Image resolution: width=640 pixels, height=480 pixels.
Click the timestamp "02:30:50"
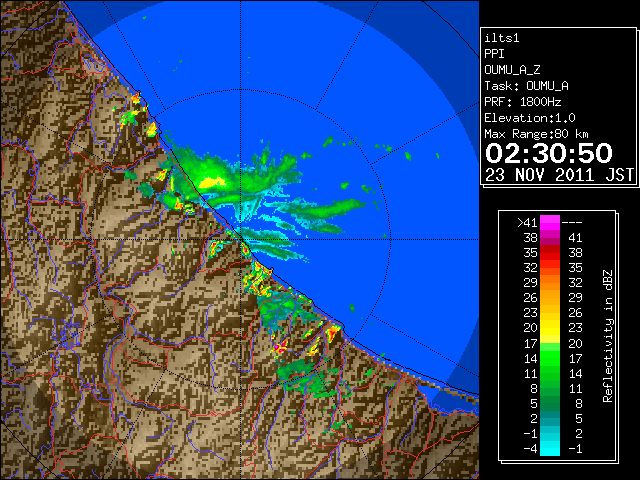(549, 153)
